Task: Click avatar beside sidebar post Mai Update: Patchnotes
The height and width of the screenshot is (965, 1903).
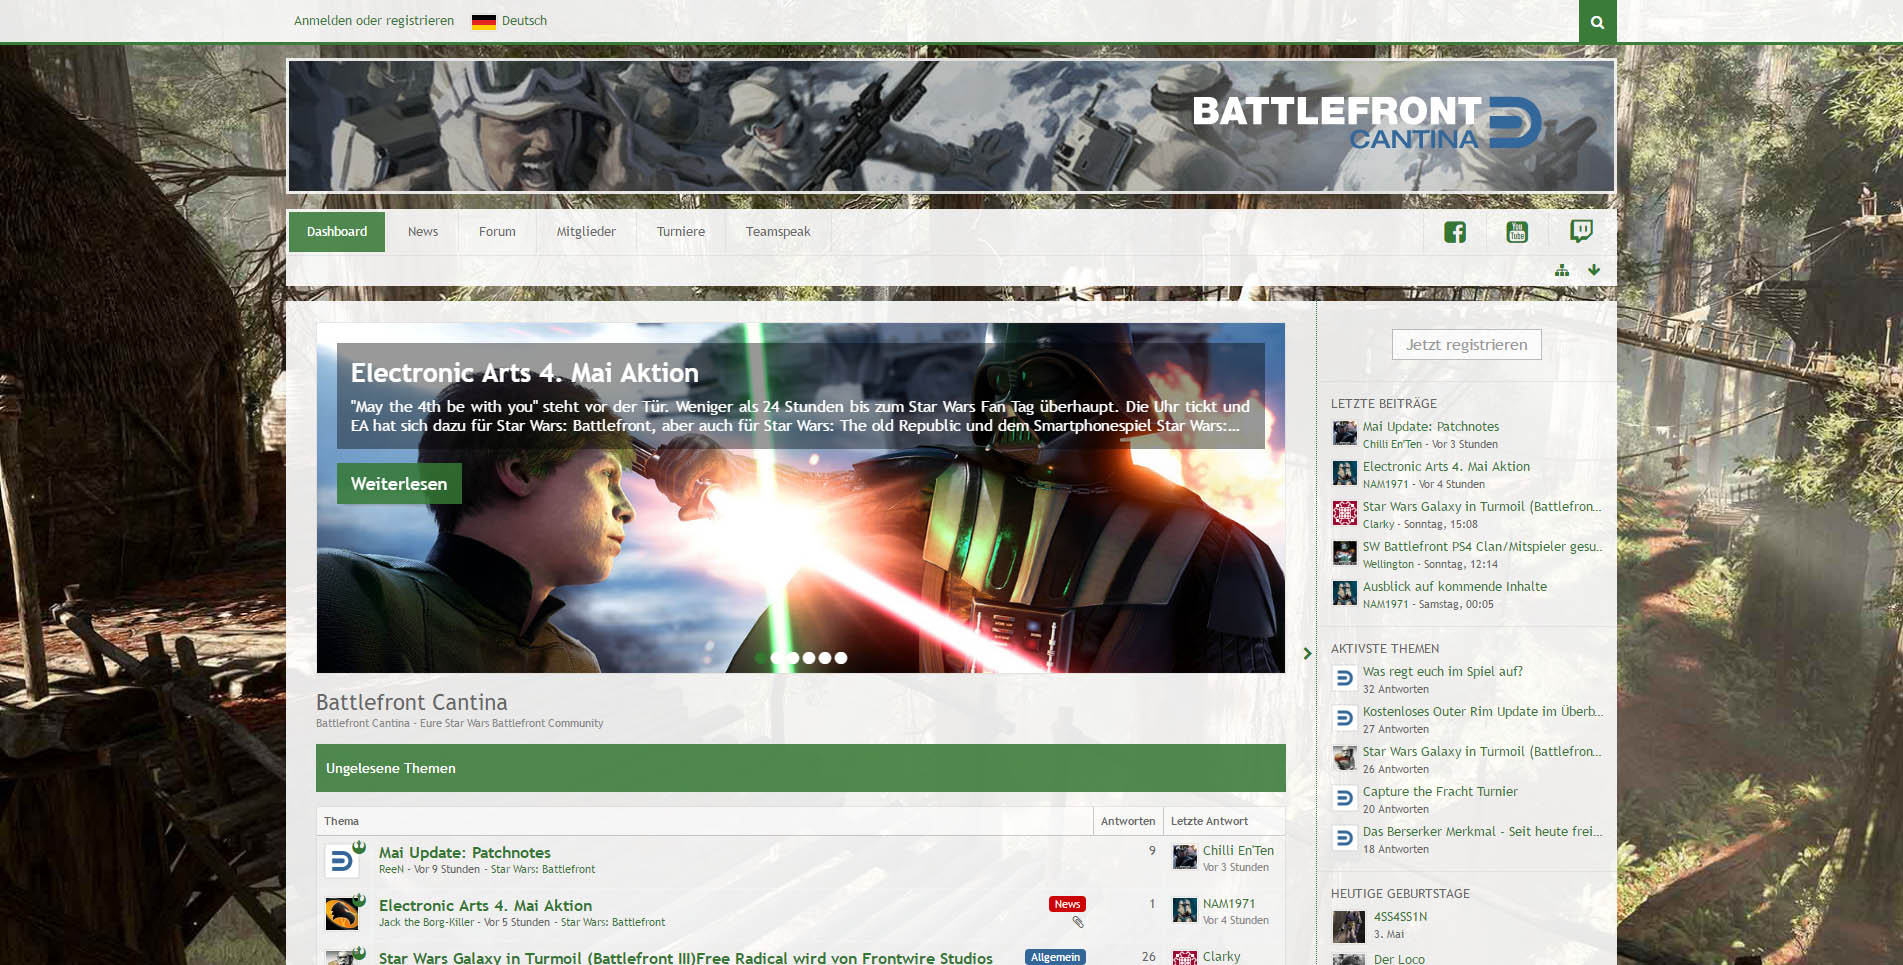Action: coord(1345,433)
